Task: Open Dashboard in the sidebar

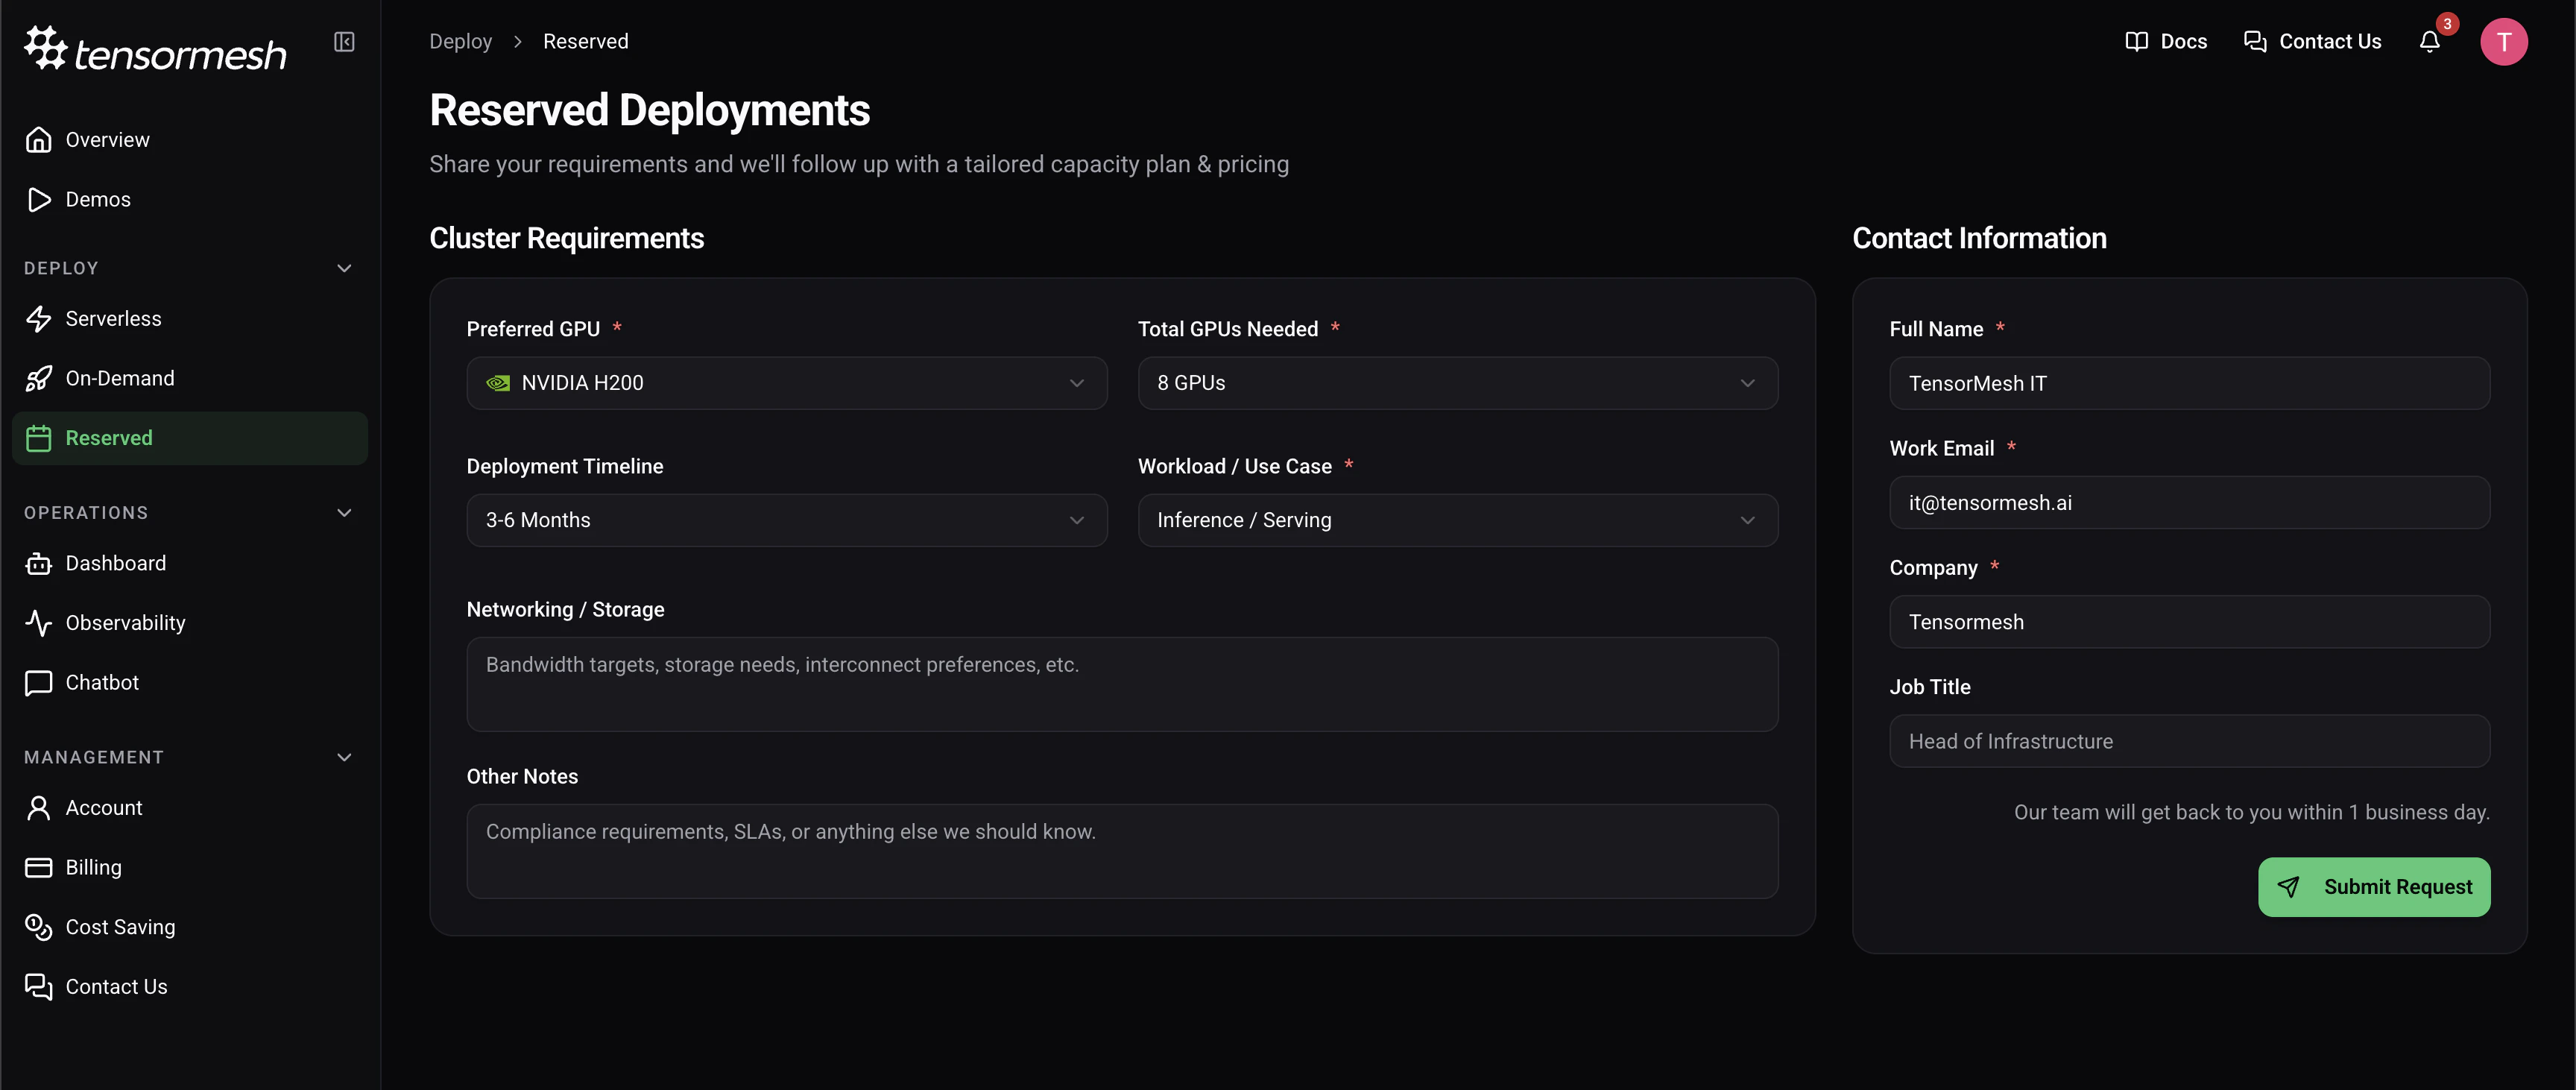Action: pos(190,564)
